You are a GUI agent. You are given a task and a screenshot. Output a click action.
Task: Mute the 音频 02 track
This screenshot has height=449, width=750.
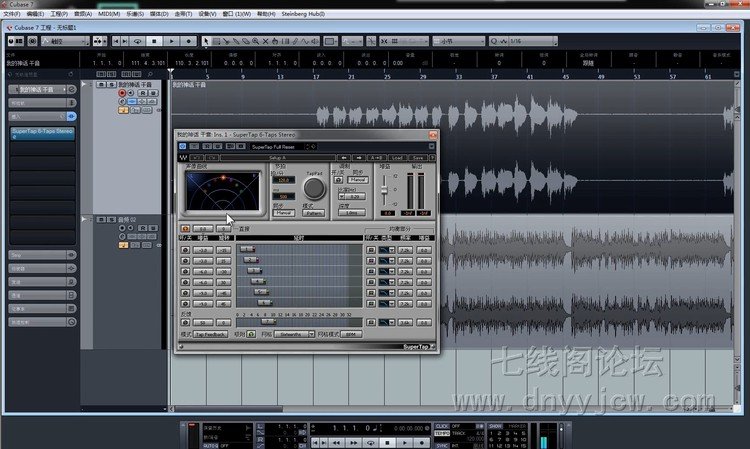click(x=101, y=219)
